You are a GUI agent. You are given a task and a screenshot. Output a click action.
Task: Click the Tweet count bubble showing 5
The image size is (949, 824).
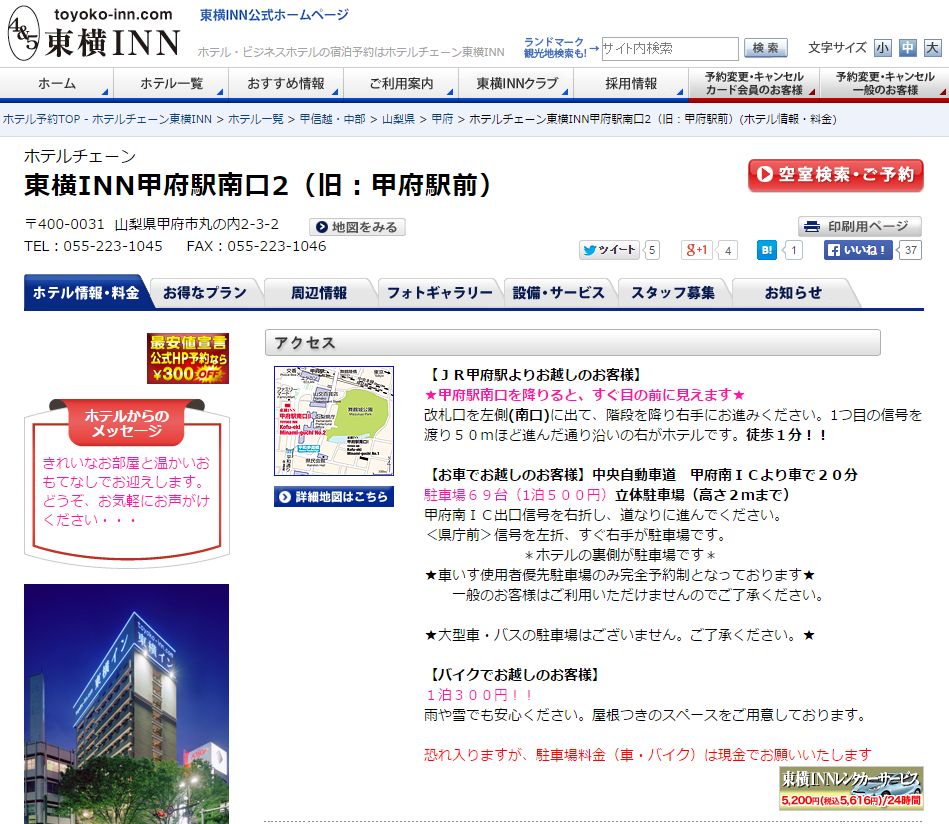[652, 249]
